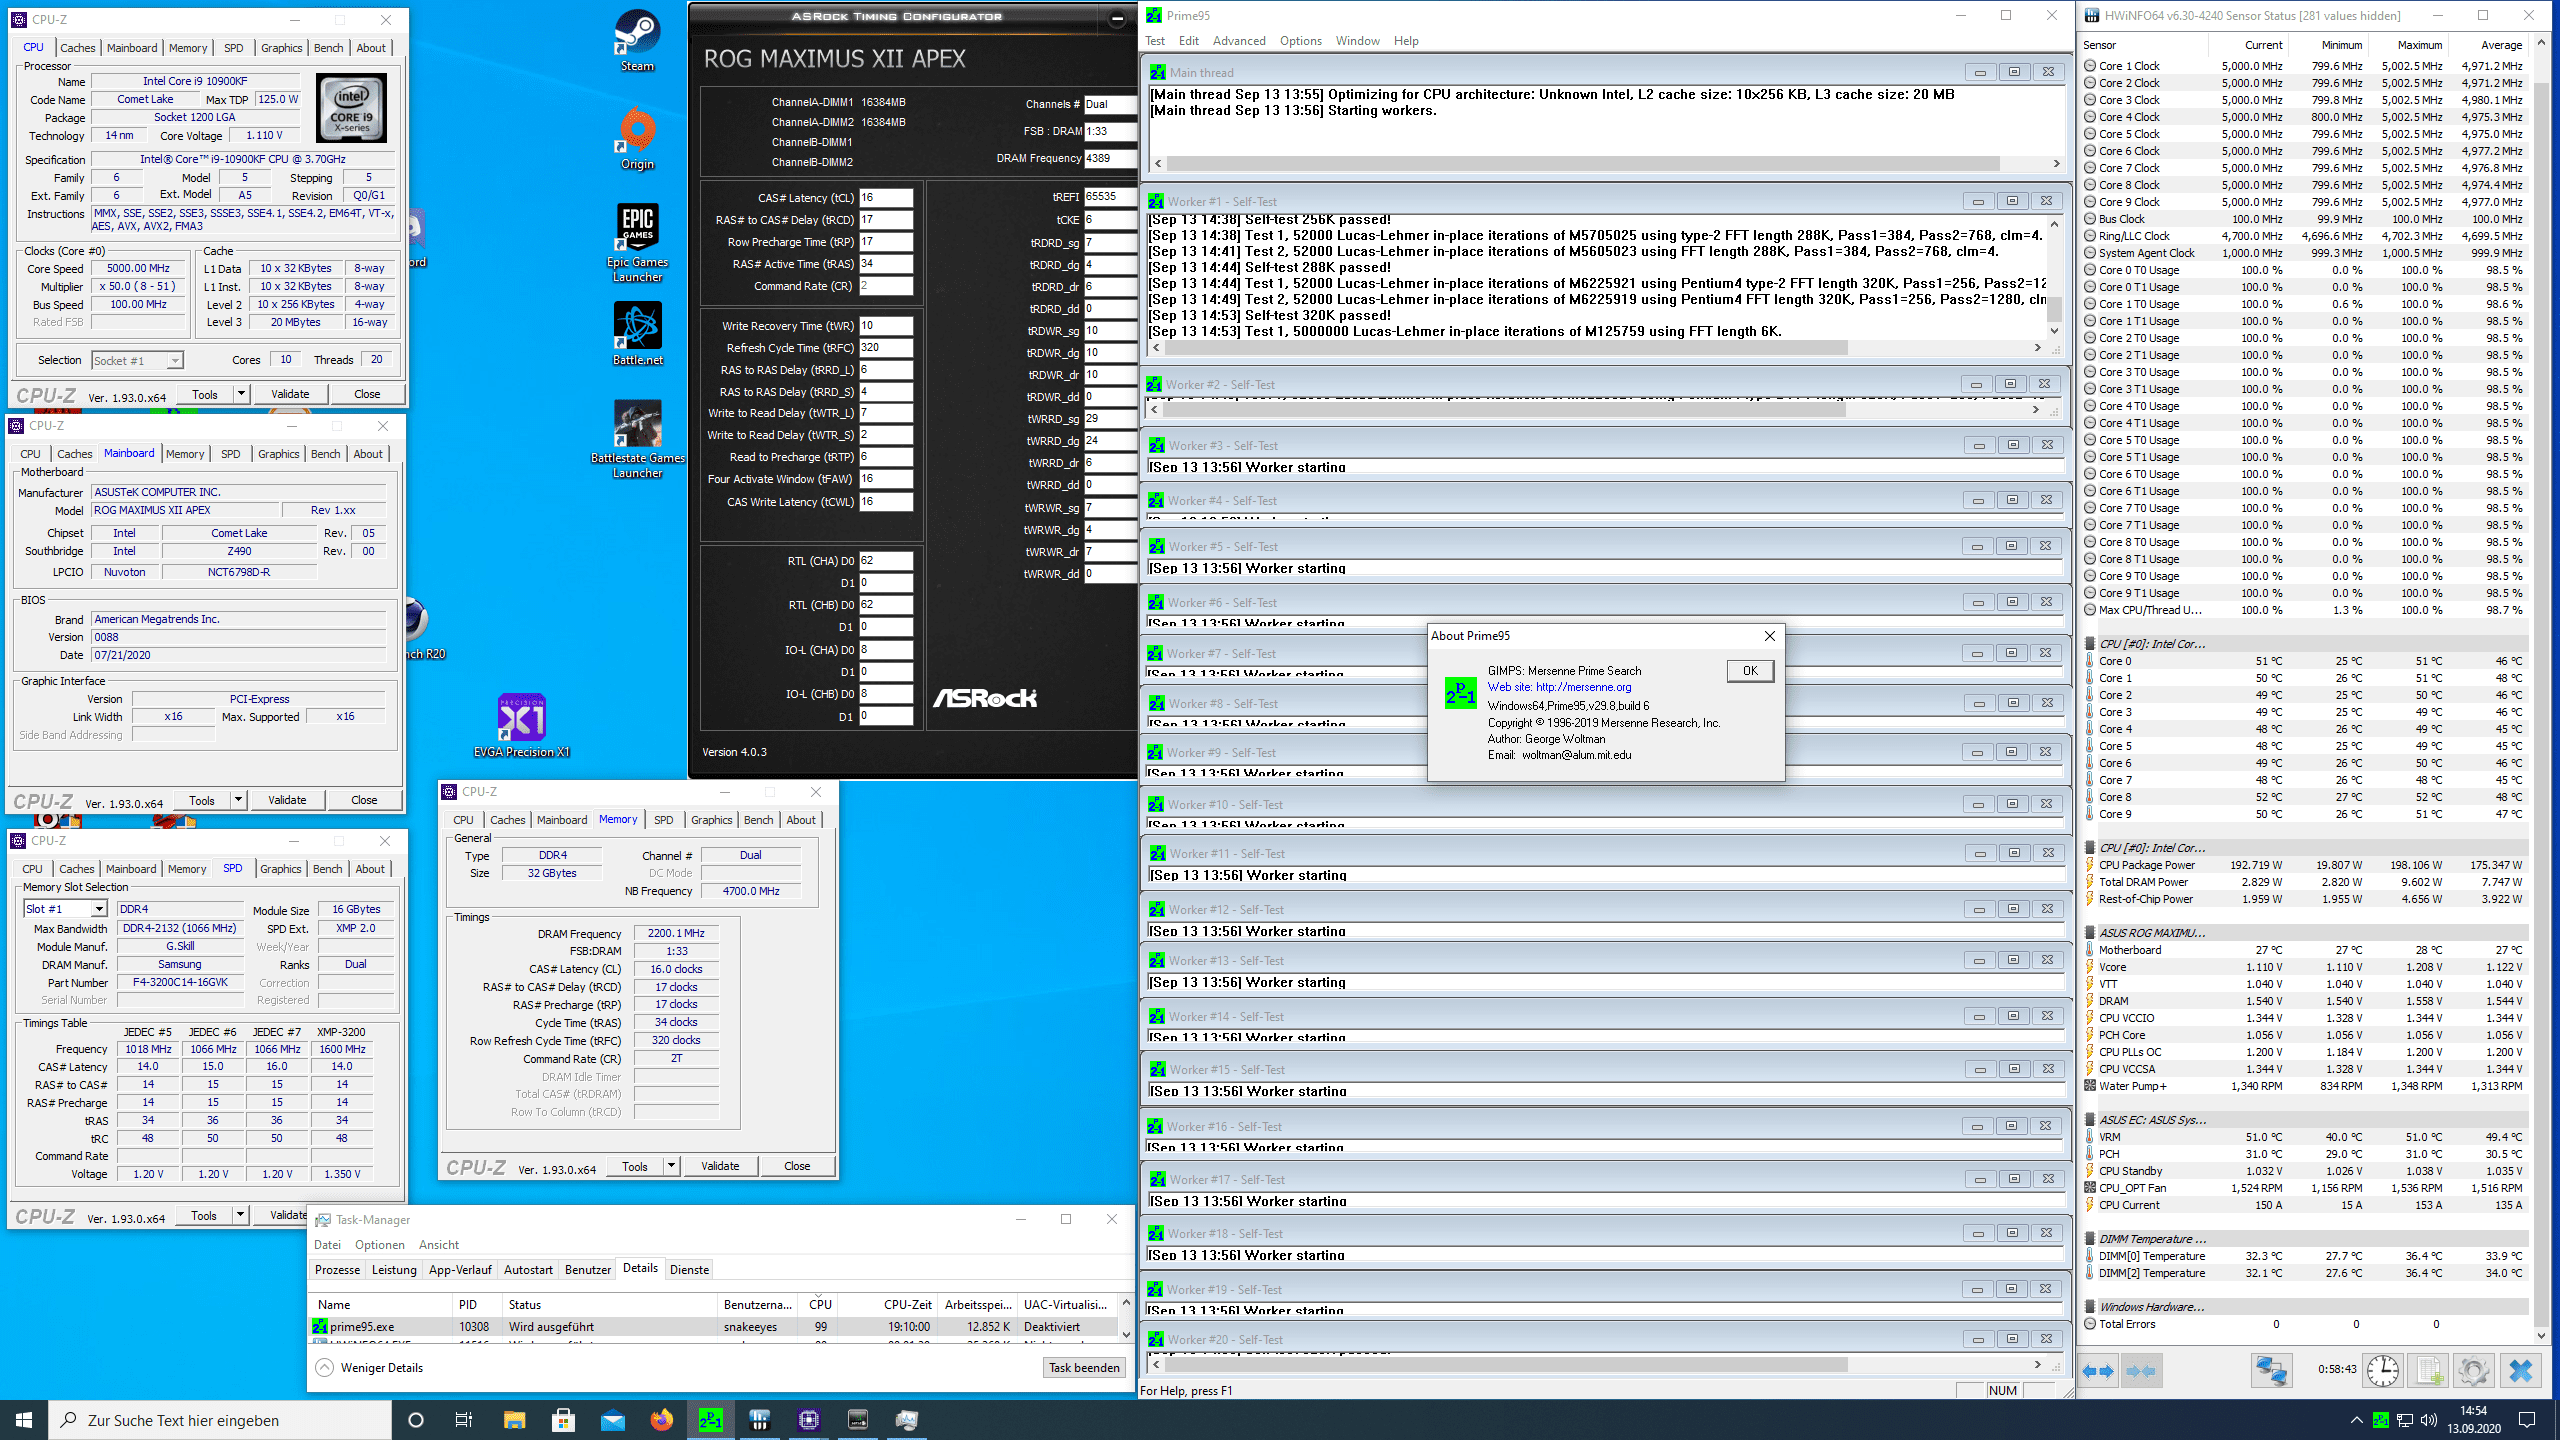This screenshot has height=1440, width=2560.
Task: Switch to Caches tab in top CPU-Z window
Action: point(78,48)
